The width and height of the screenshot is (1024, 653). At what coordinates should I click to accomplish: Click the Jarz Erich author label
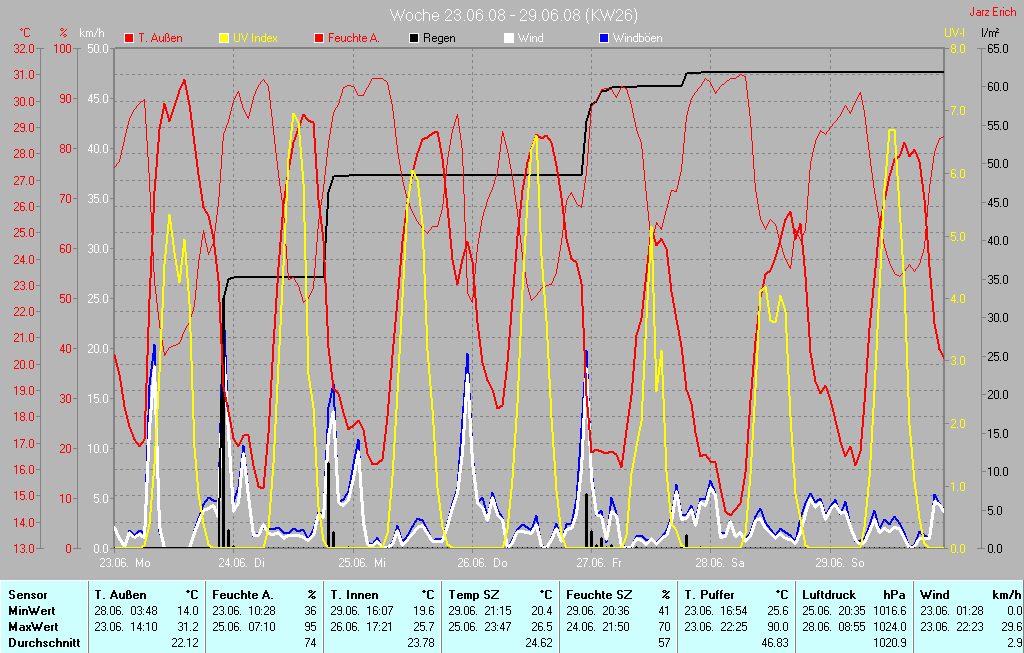pyautogui.click(x=993, y=13)
